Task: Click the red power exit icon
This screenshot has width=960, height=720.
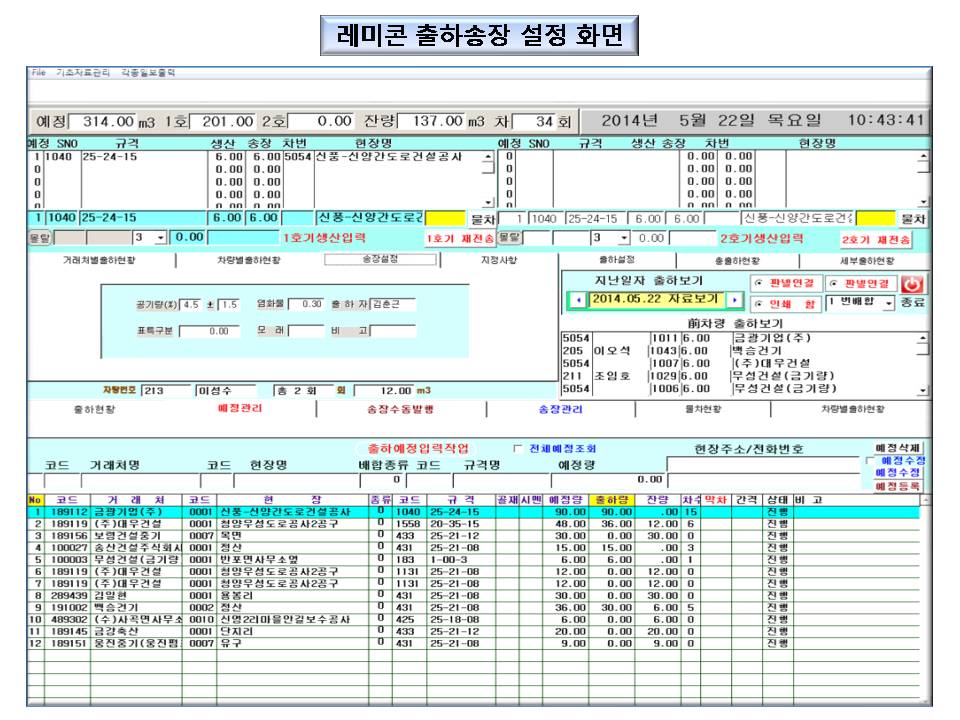Action: coord(912,284)
